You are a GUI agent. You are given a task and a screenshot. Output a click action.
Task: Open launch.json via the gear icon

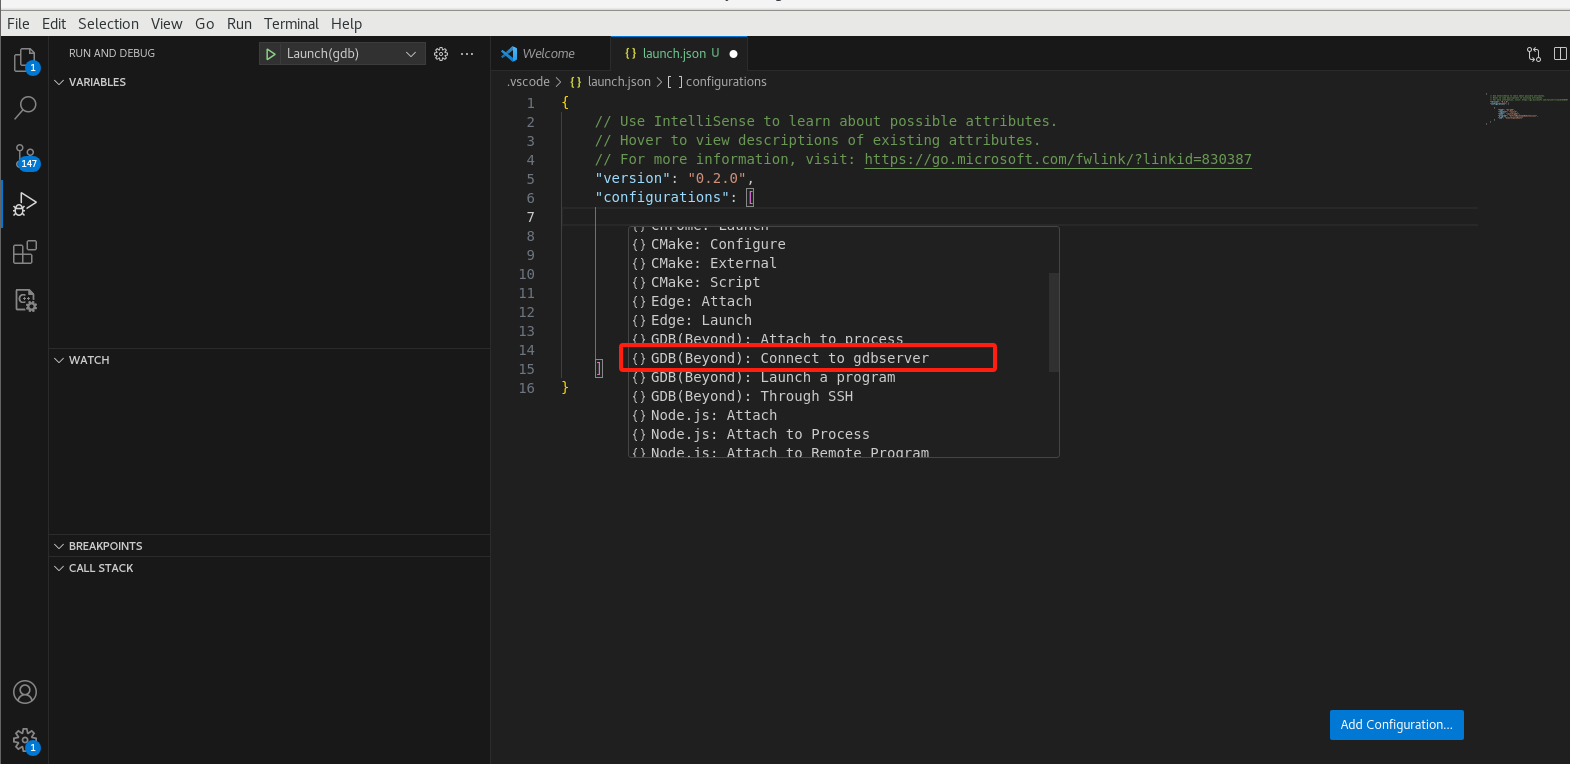(x=441, y=54)
